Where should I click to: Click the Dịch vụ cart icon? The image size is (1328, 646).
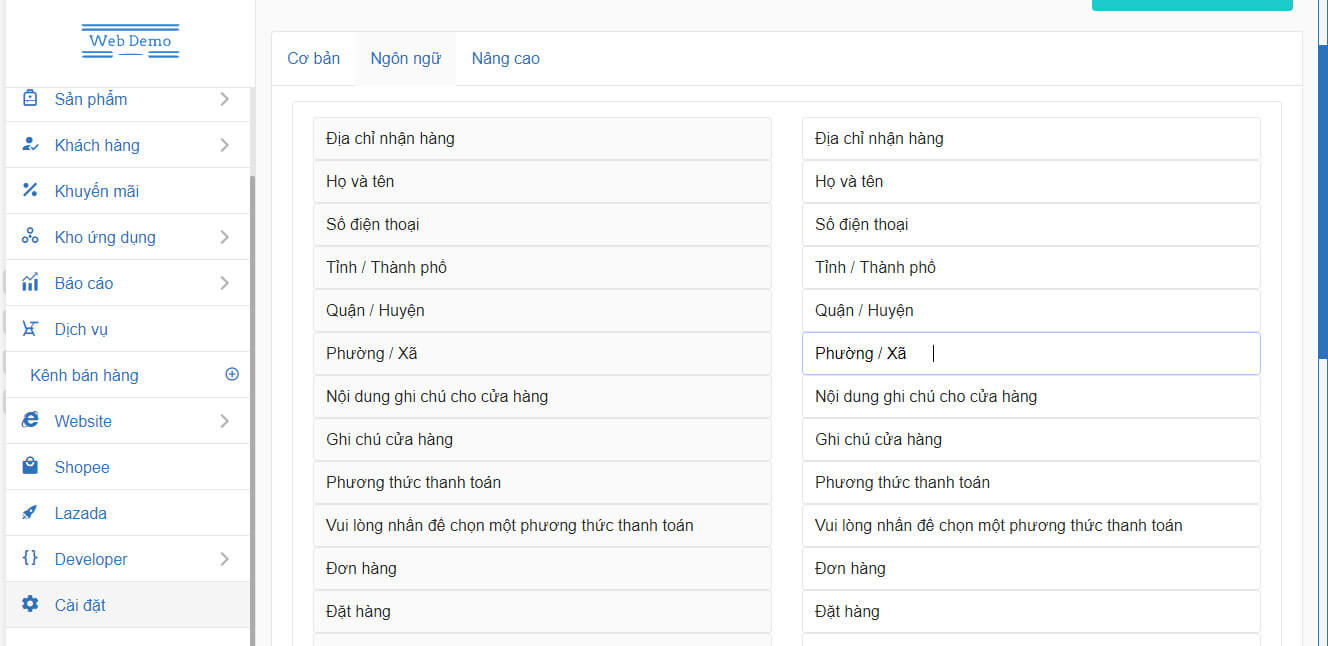[30, 329]
